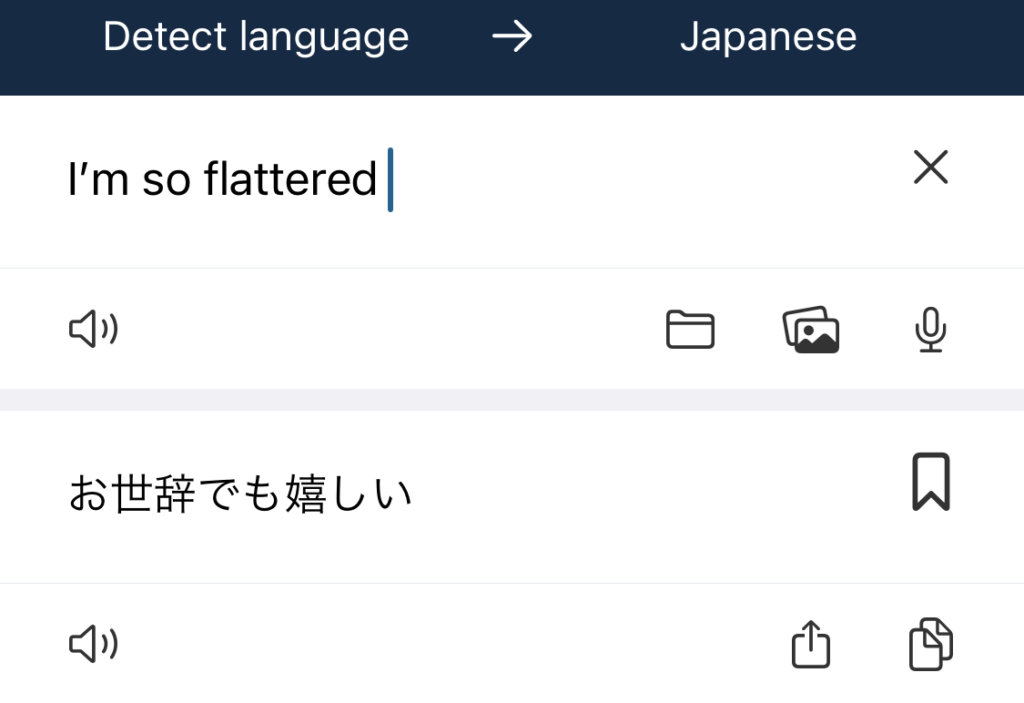Bookmark the Japanese translation
Viewport: 1024px width, 703px height.
tap(930, 482)
